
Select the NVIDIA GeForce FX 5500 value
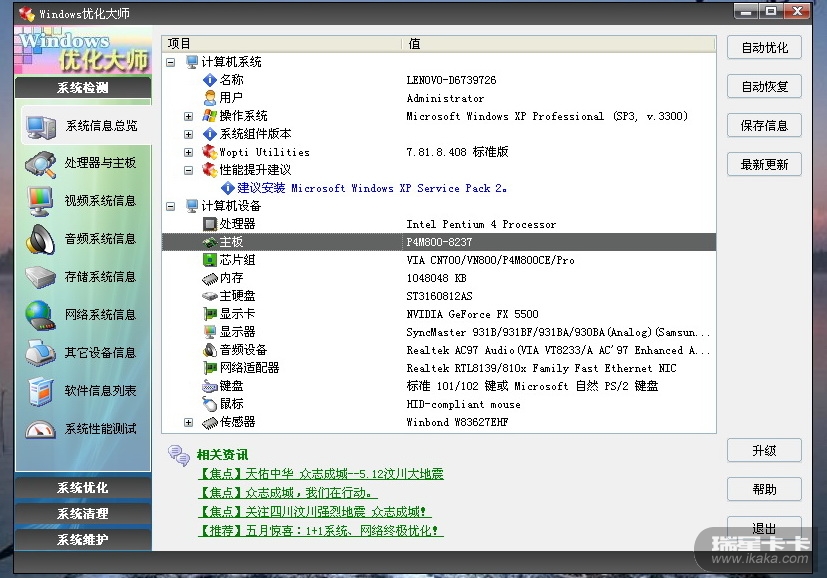pos(473,314)
